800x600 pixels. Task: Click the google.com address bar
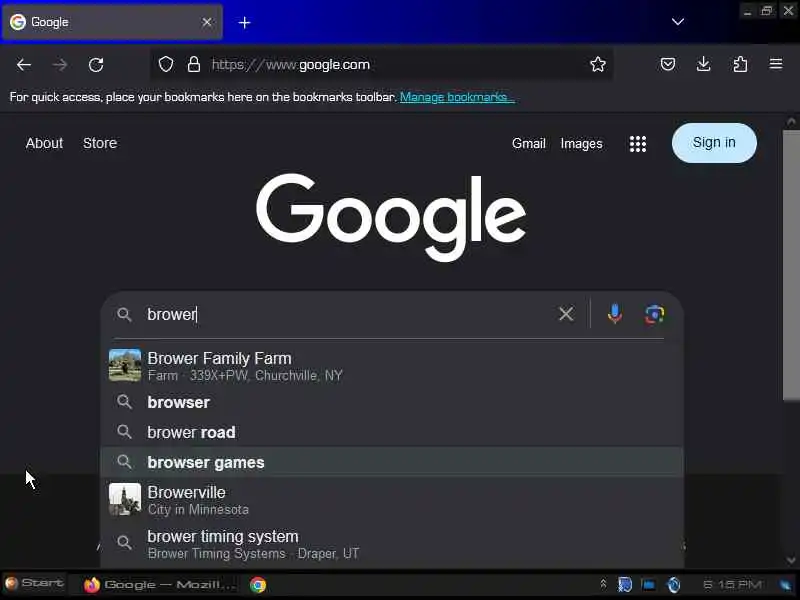(x=382, y=64)
